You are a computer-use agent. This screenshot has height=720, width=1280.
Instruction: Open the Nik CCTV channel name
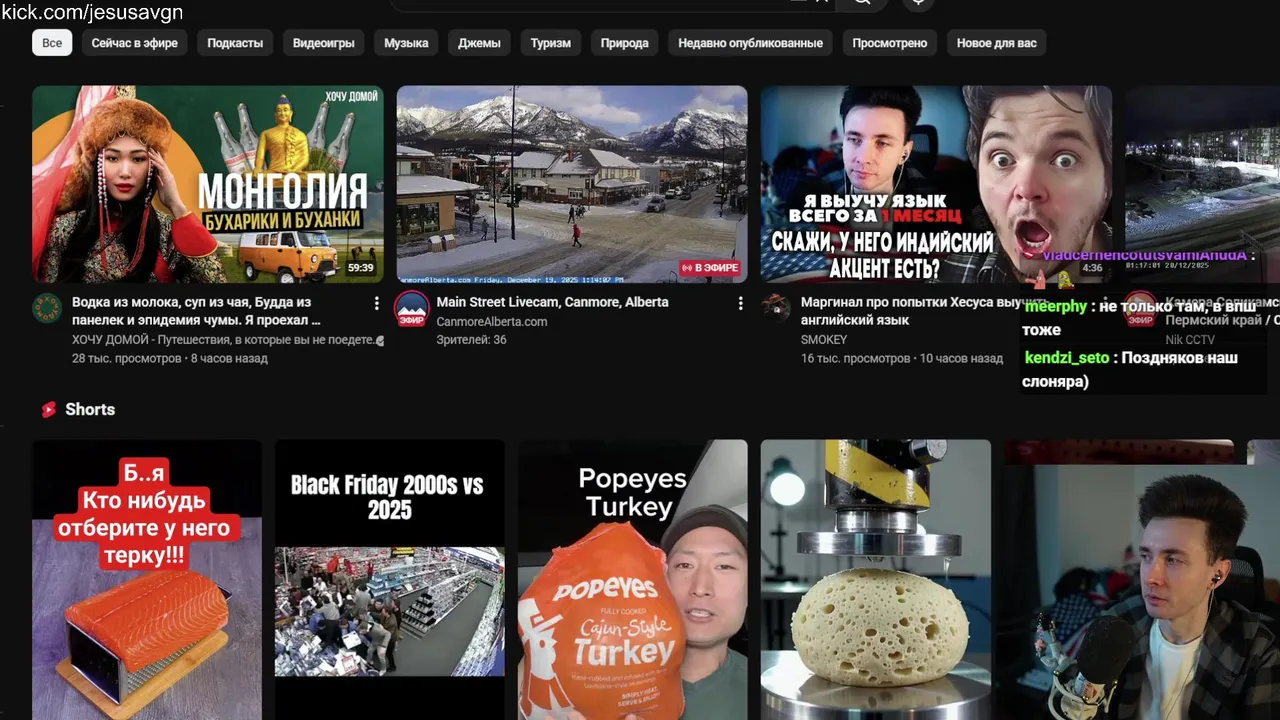(x=1190, y=340)
